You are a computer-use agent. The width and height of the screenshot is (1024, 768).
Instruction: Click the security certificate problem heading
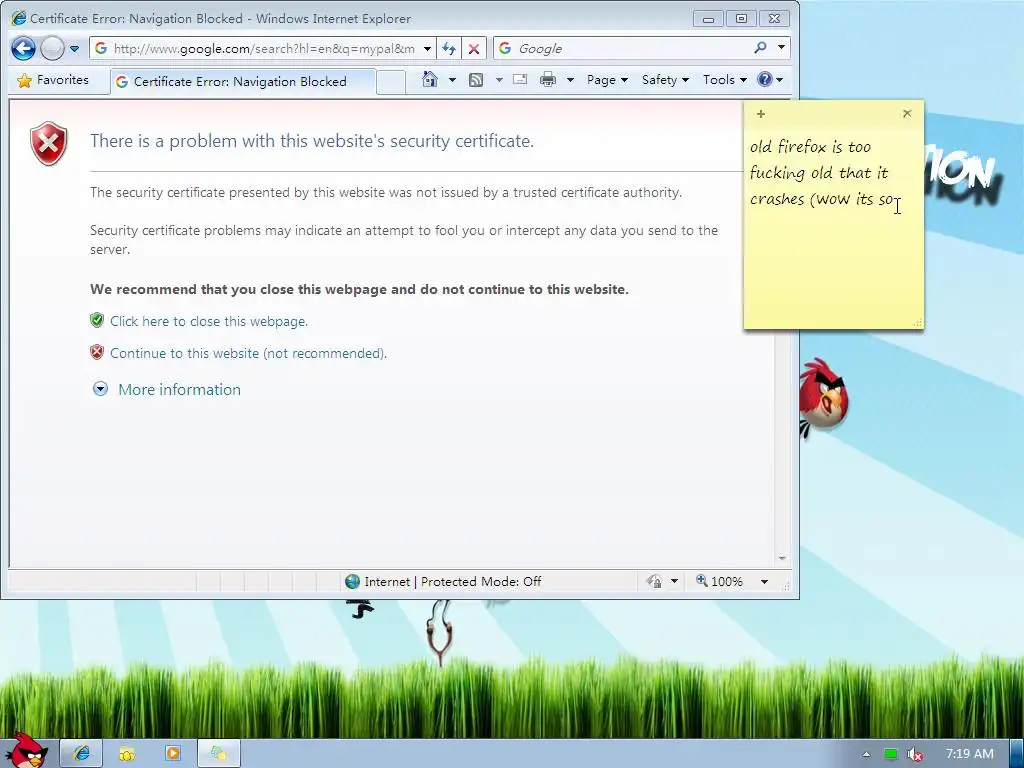[x=312, y=141]
